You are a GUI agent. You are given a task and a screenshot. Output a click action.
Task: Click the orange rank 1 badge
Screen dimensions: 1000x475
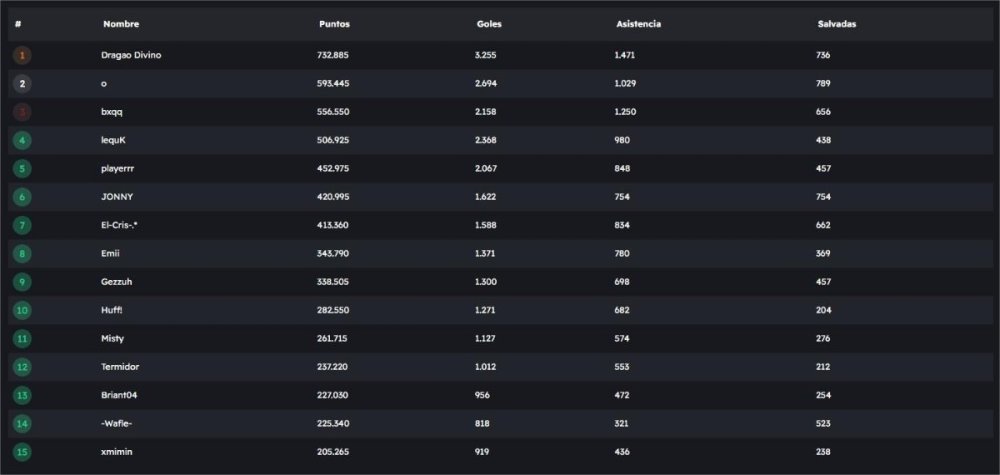coord(22,56)
